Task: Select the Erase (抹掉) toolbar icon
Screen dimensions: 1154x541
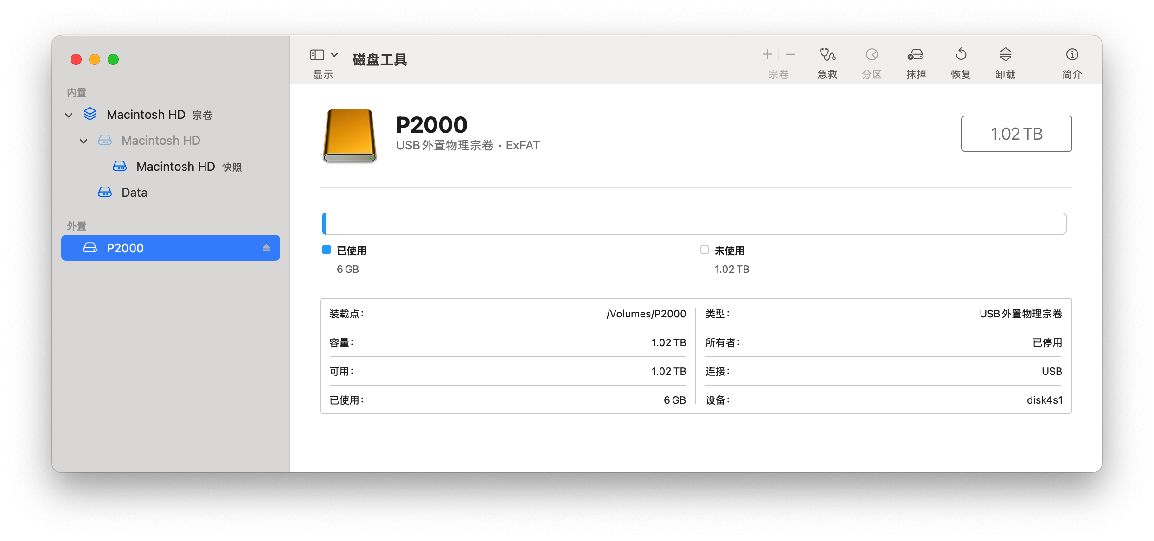Action: pyautogui.click(x=916, y=54)
